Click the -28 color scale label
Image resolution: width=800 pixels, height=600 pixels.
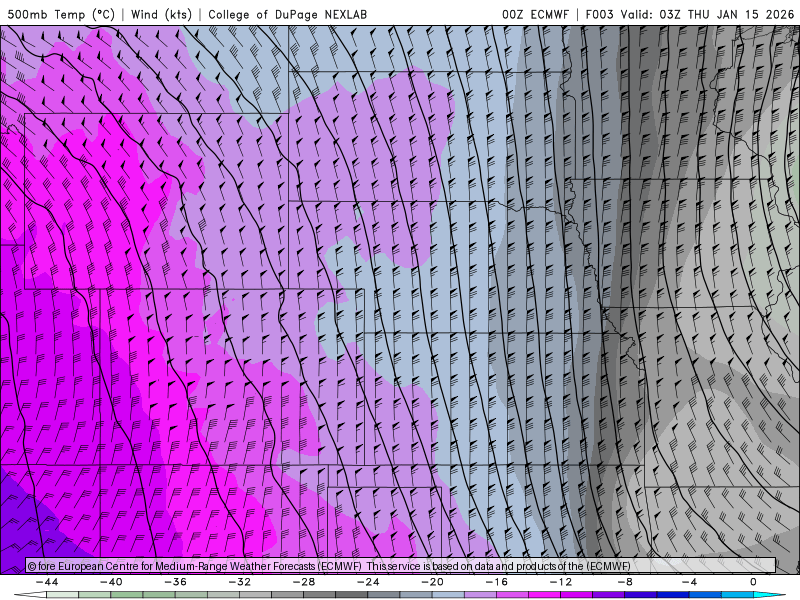pos(304,582)
